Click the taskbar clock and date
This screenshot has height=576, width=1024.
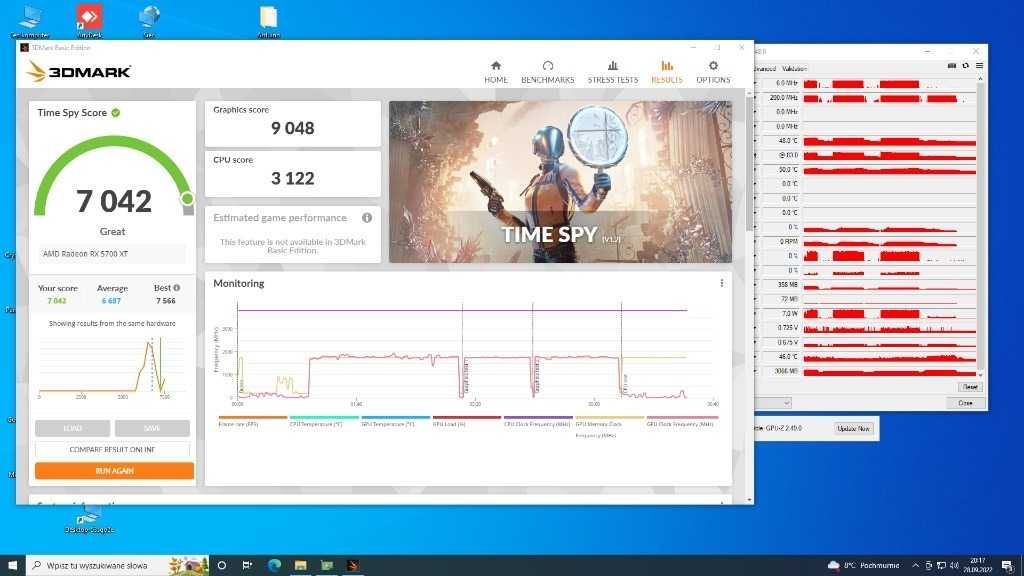(x=978, y=566)
